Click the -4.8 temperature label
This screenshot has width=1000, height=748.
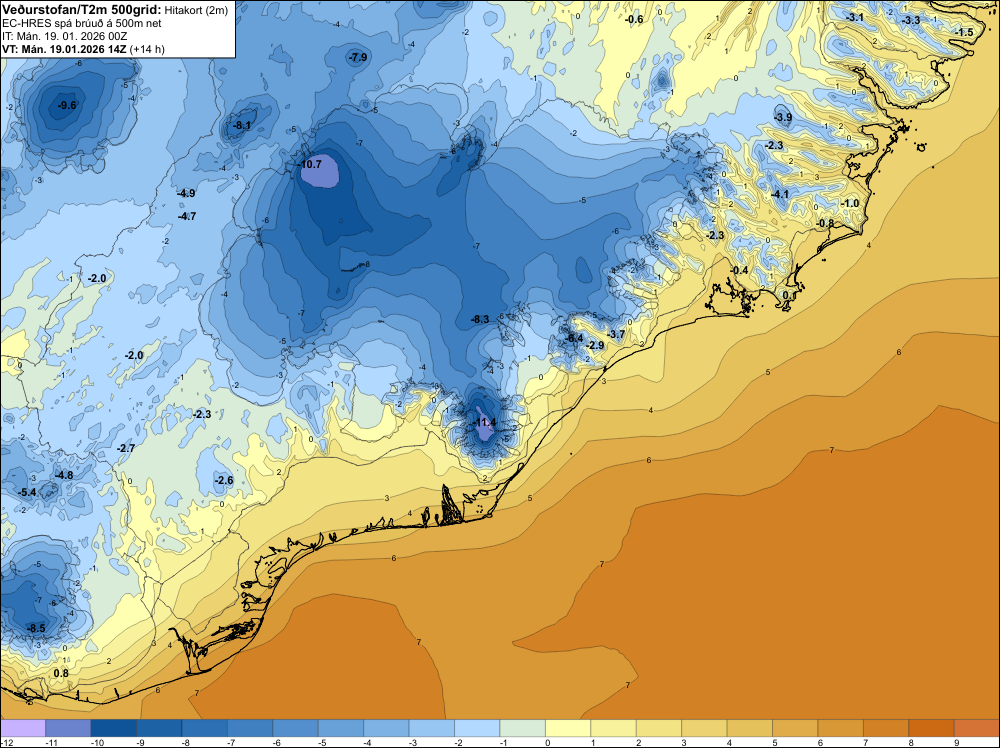click(64, 475)
